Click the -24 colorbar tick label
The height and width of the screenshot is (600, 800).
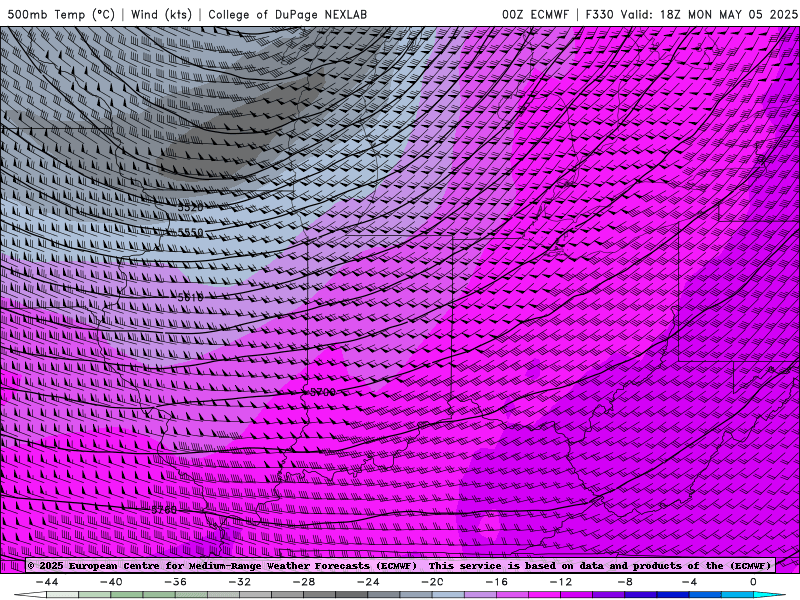tap(368, 582)
